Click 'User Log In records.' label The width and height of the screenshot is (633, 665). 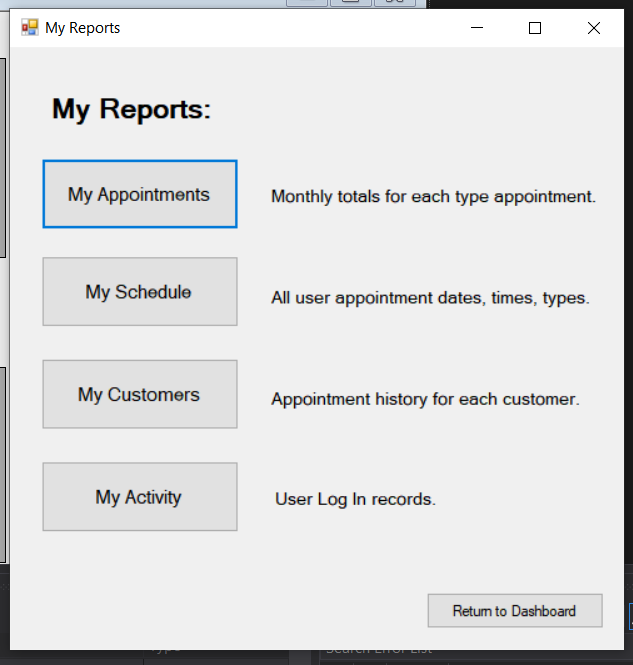[355, 499]
